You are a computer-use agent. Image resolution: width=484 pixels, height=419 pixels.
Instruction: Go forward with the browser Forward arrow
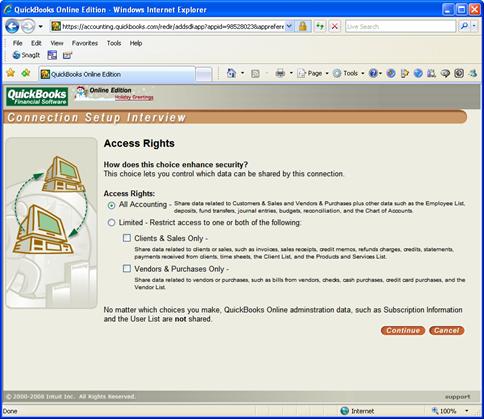coord(28,26)
